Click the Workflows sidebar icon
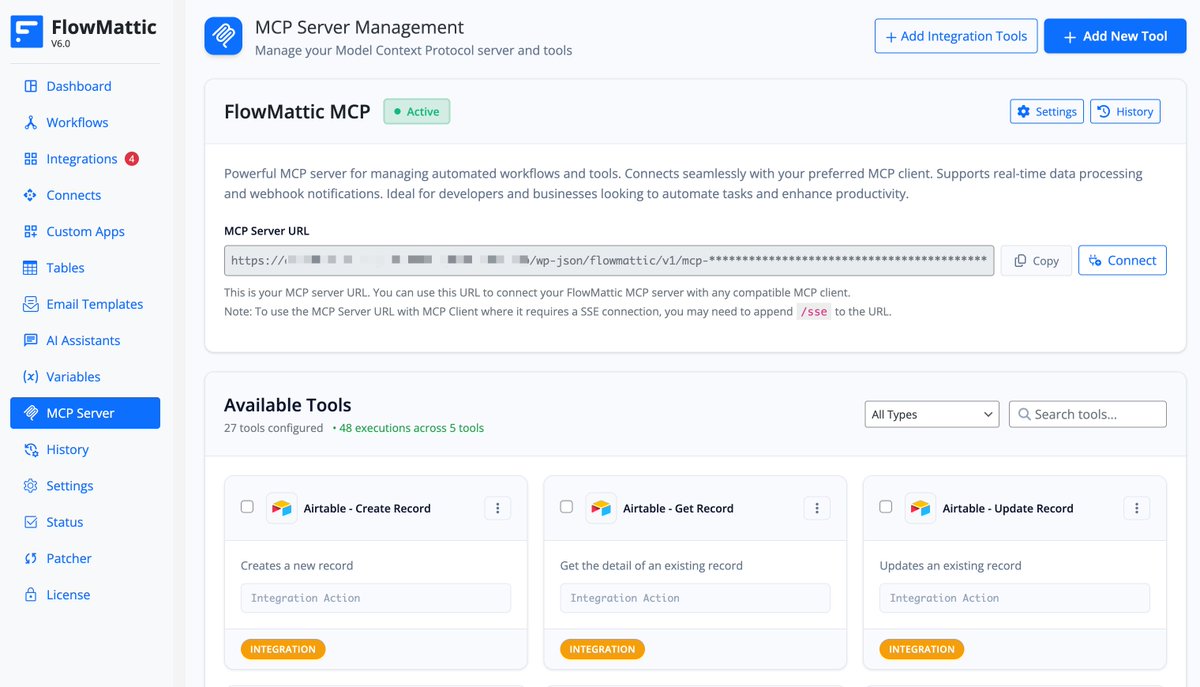 pos(30,122)
